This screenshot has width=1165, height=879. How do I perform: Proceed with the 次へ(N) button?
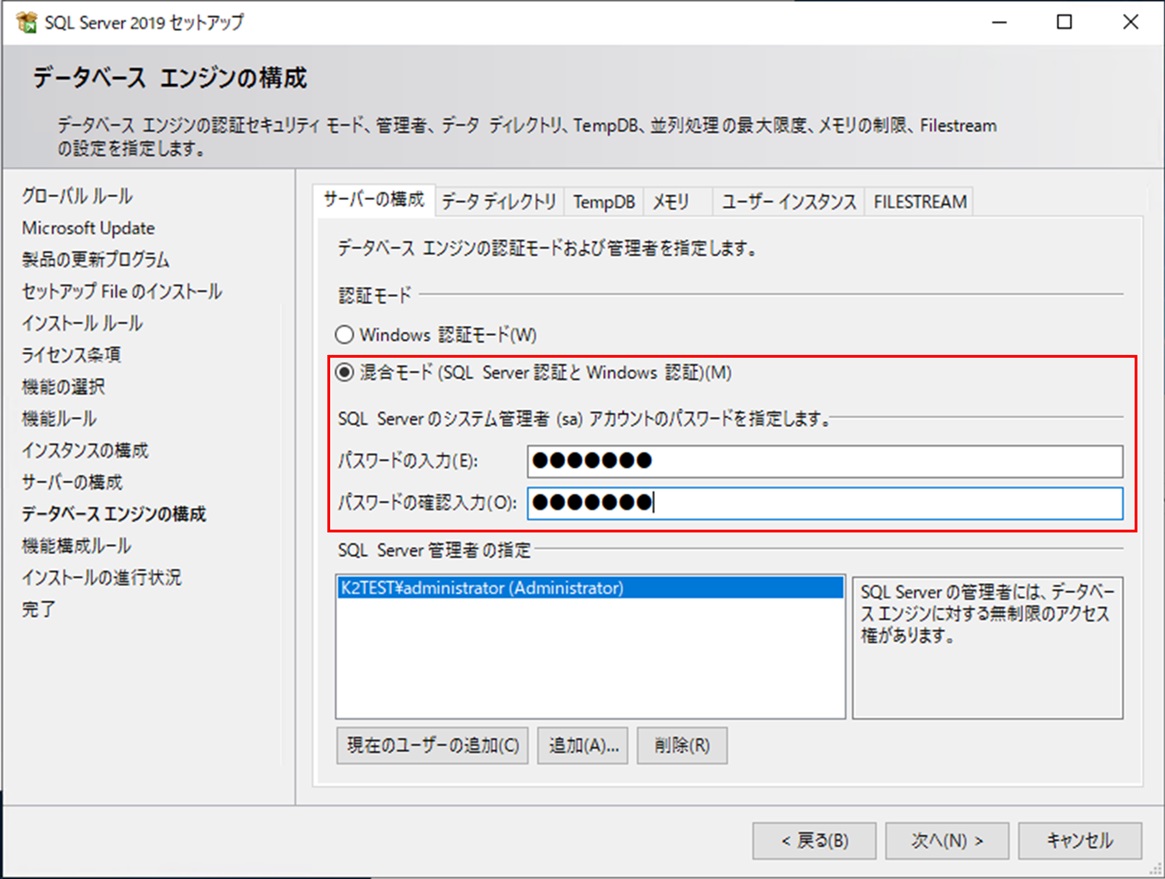point(946,841)
